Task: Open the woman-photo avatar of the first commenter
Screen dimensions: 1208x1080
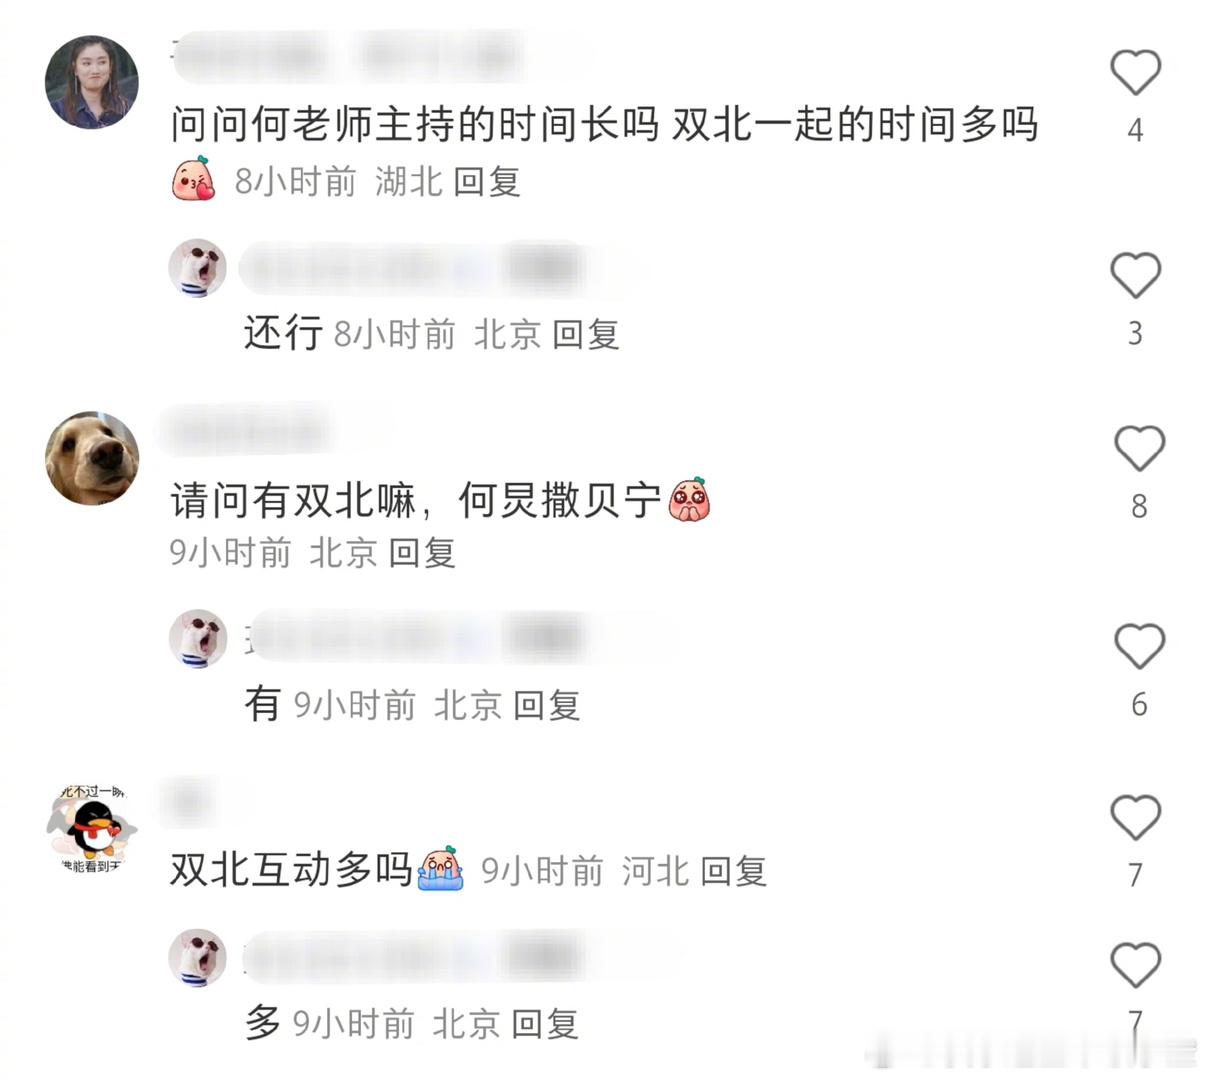Action: 91,82
